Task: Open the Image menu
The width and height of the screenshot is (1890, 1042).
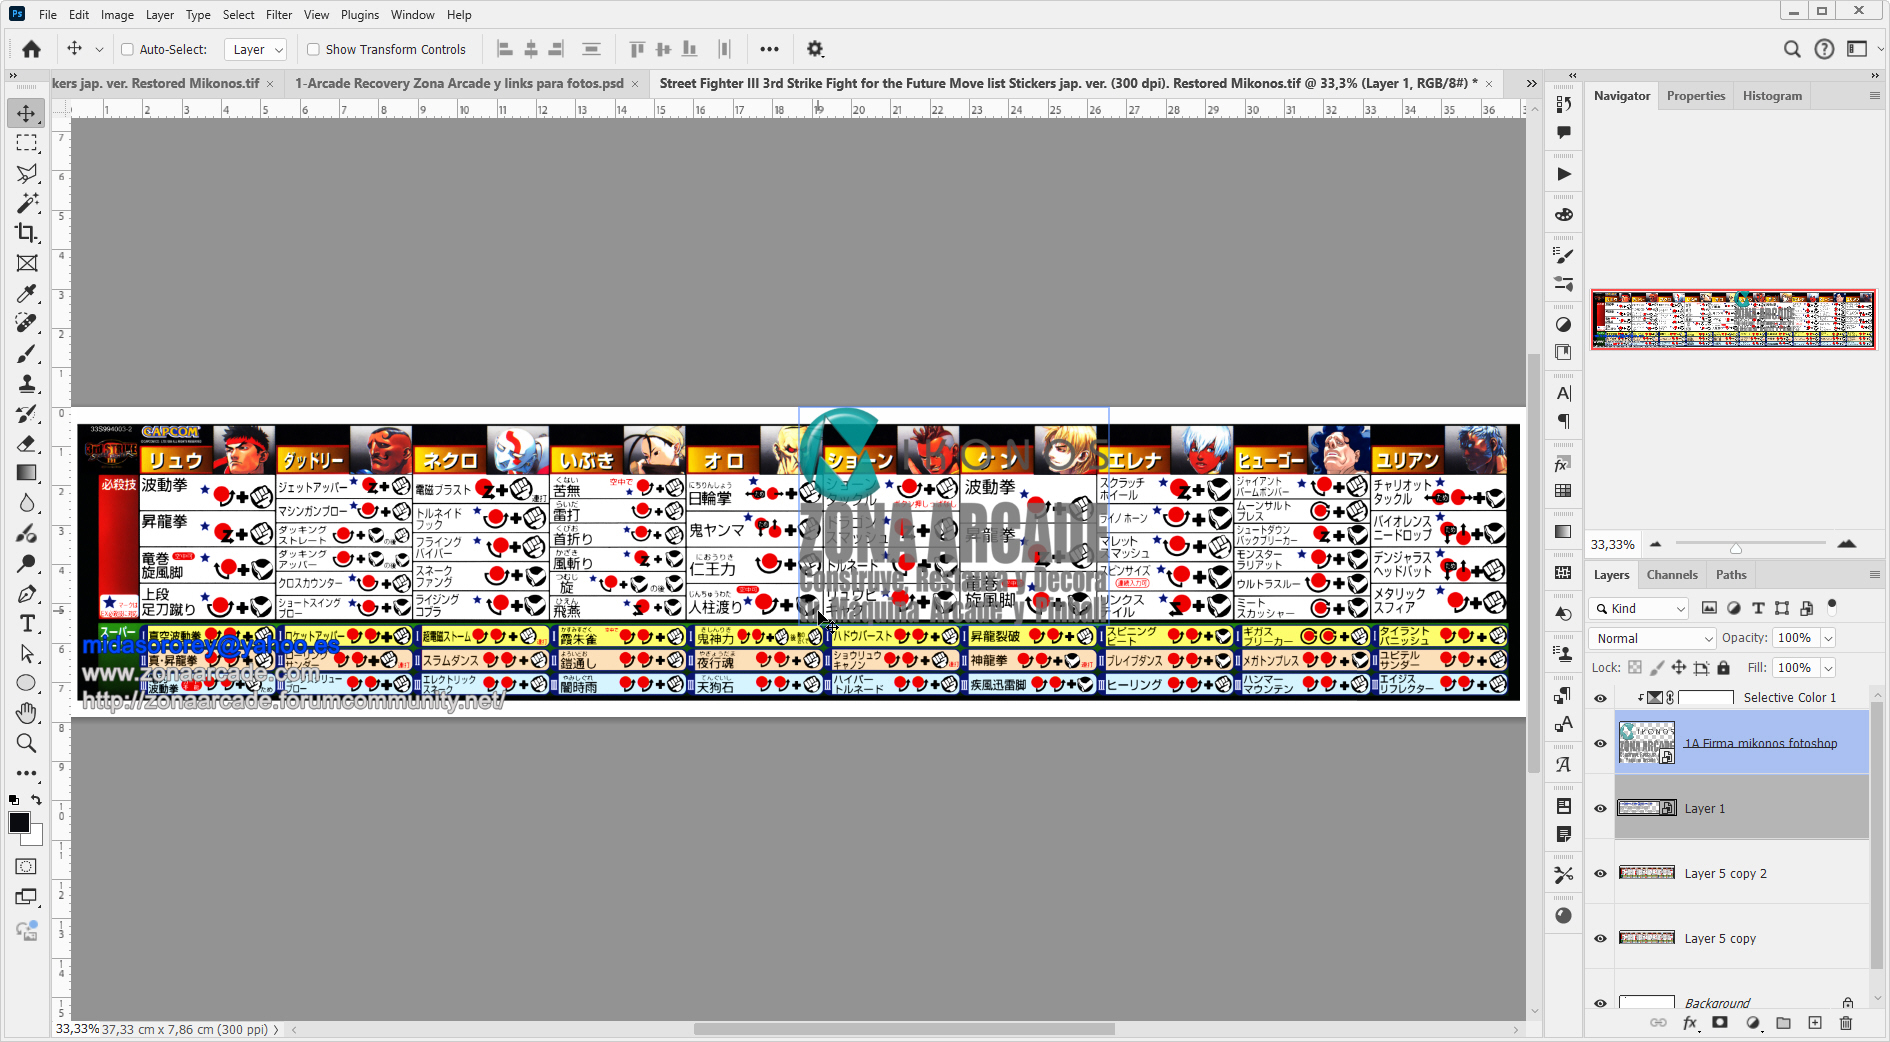Action: [x=117, y=15]
